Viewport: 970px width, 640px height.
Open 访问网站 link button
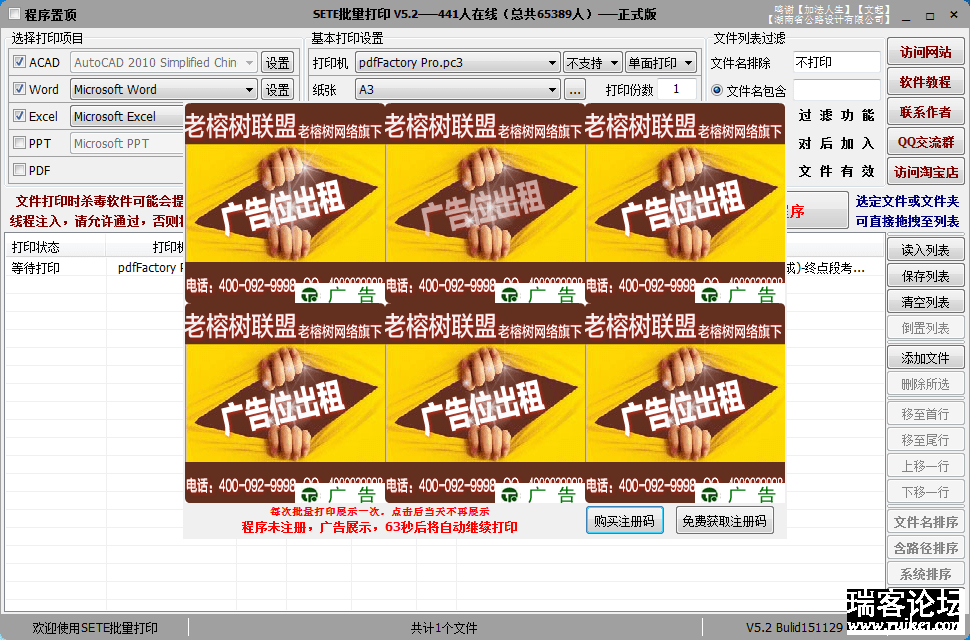(x=925, y=52)
